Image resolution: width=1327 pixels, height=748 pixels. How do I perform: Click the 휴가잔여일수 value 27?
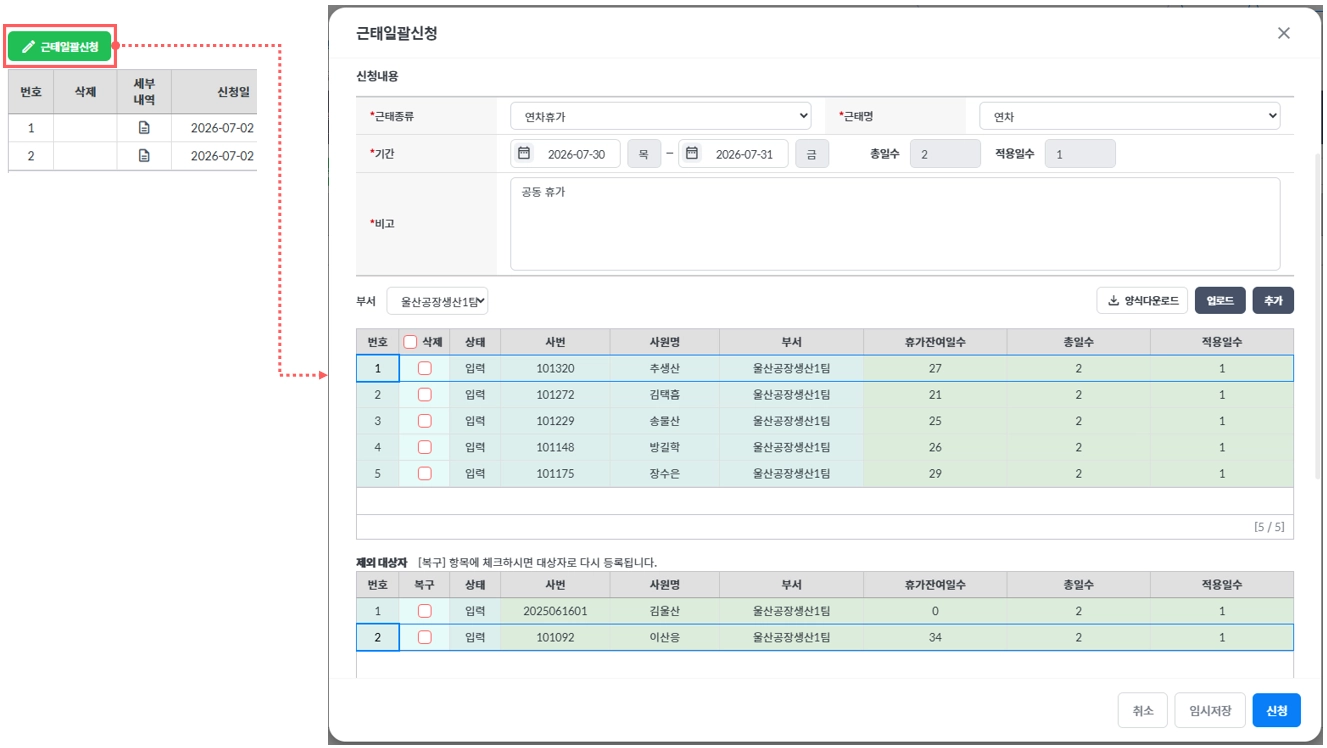tap(935, 368)
